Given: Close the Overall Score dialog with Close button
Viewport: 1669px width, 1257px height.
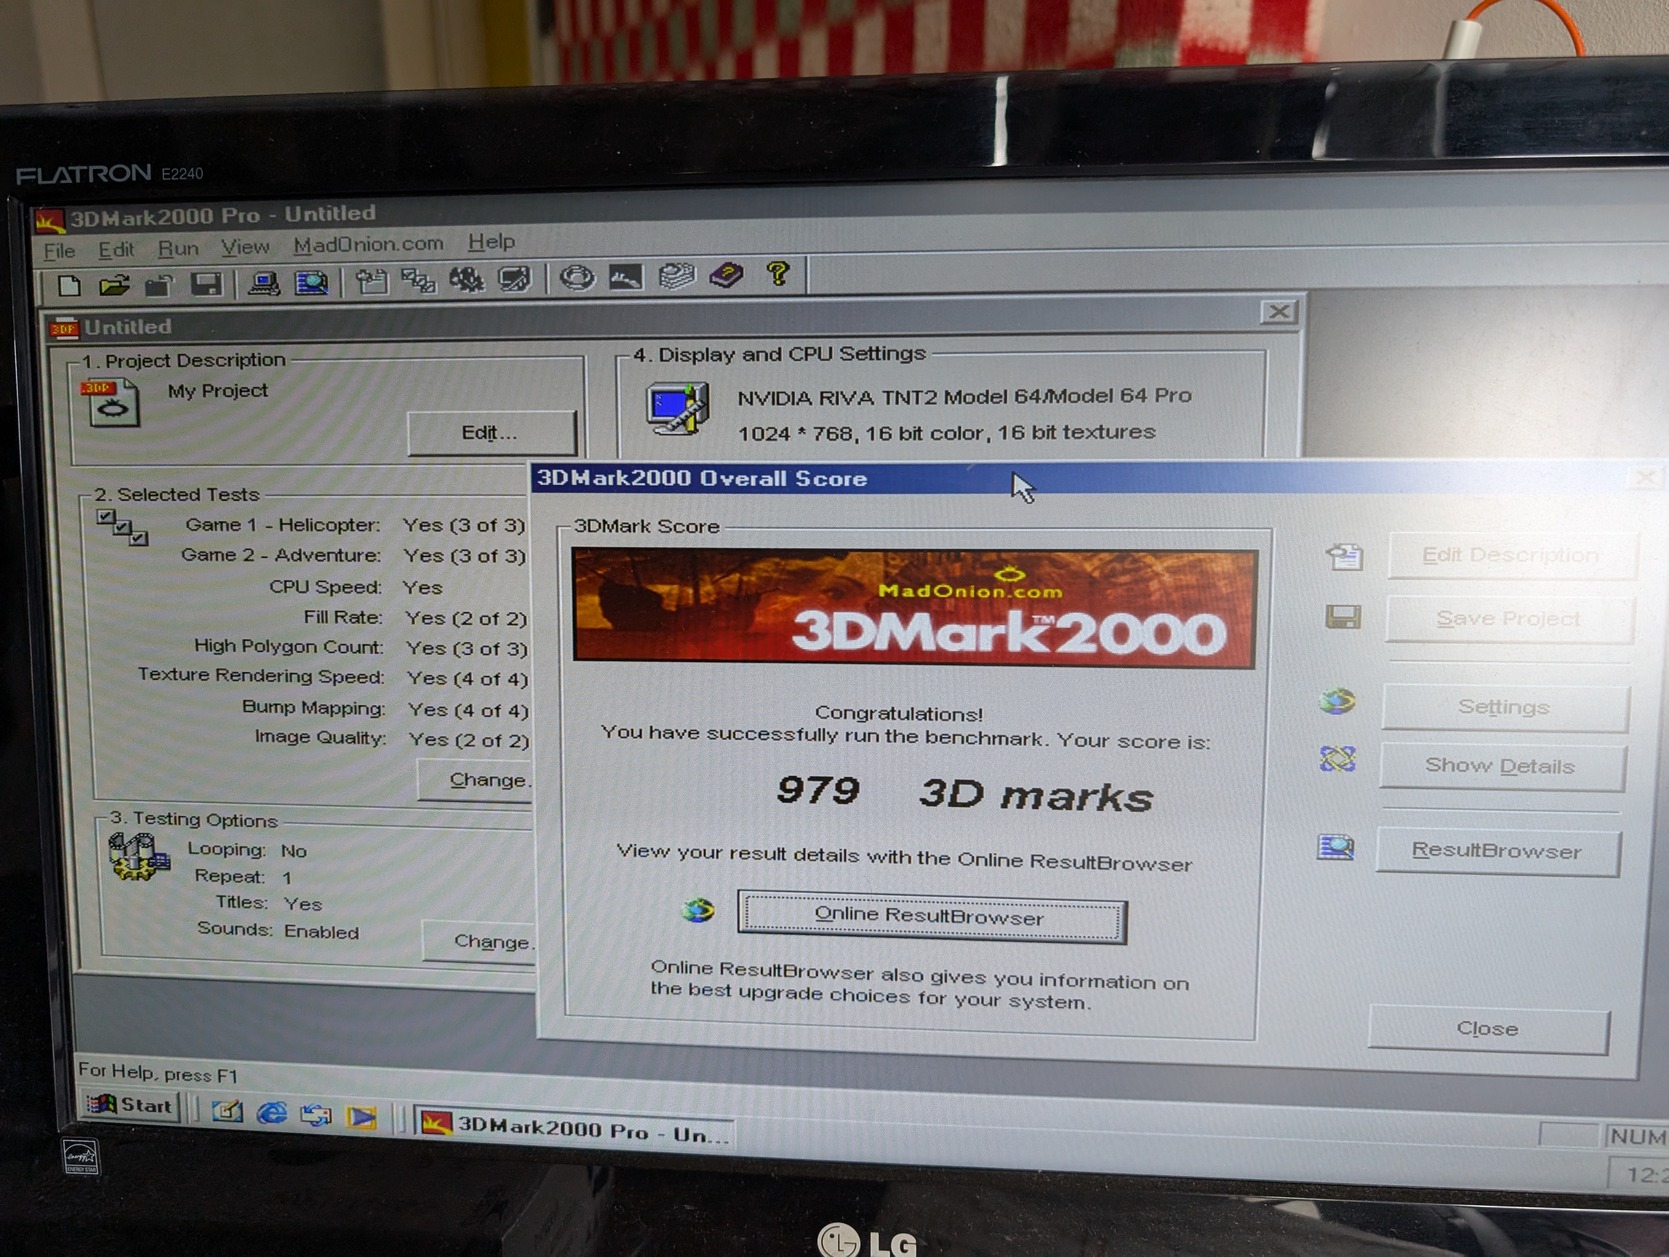Looking at the screenshot, I should click(x=1488, y=1029).
